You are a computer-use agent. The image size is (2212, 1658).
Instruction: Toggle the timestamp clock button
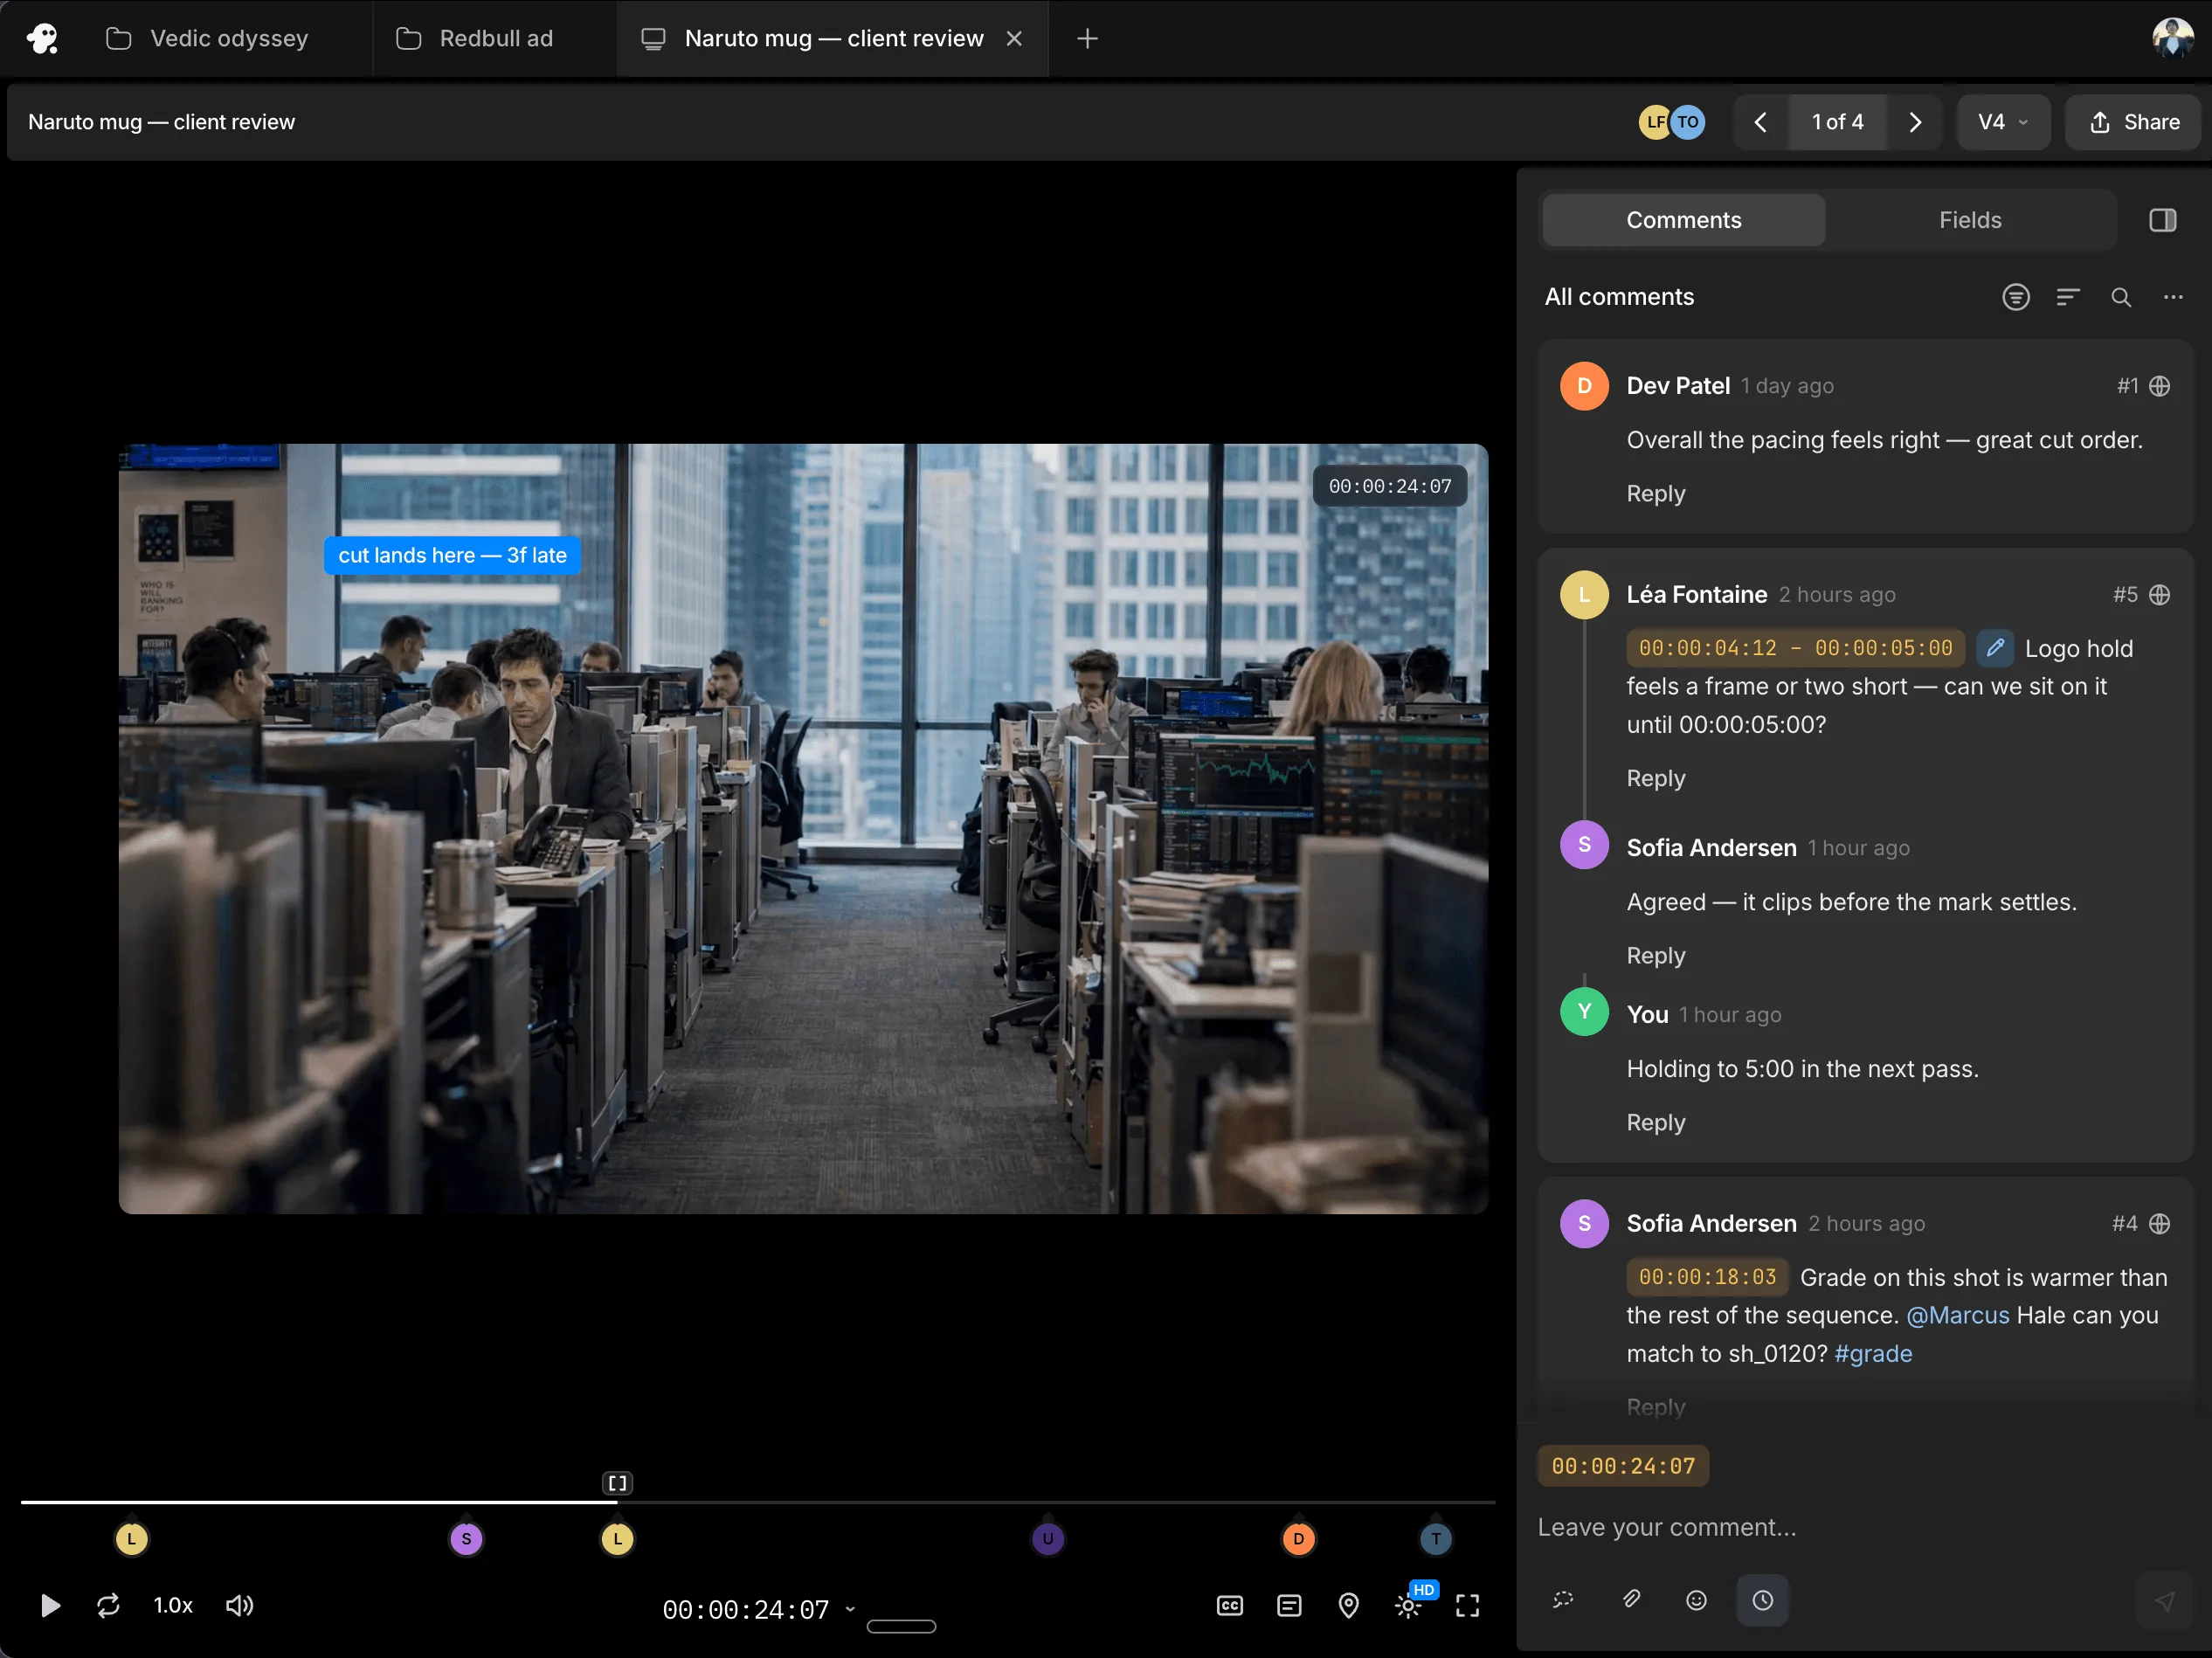pos(1762,1600)
